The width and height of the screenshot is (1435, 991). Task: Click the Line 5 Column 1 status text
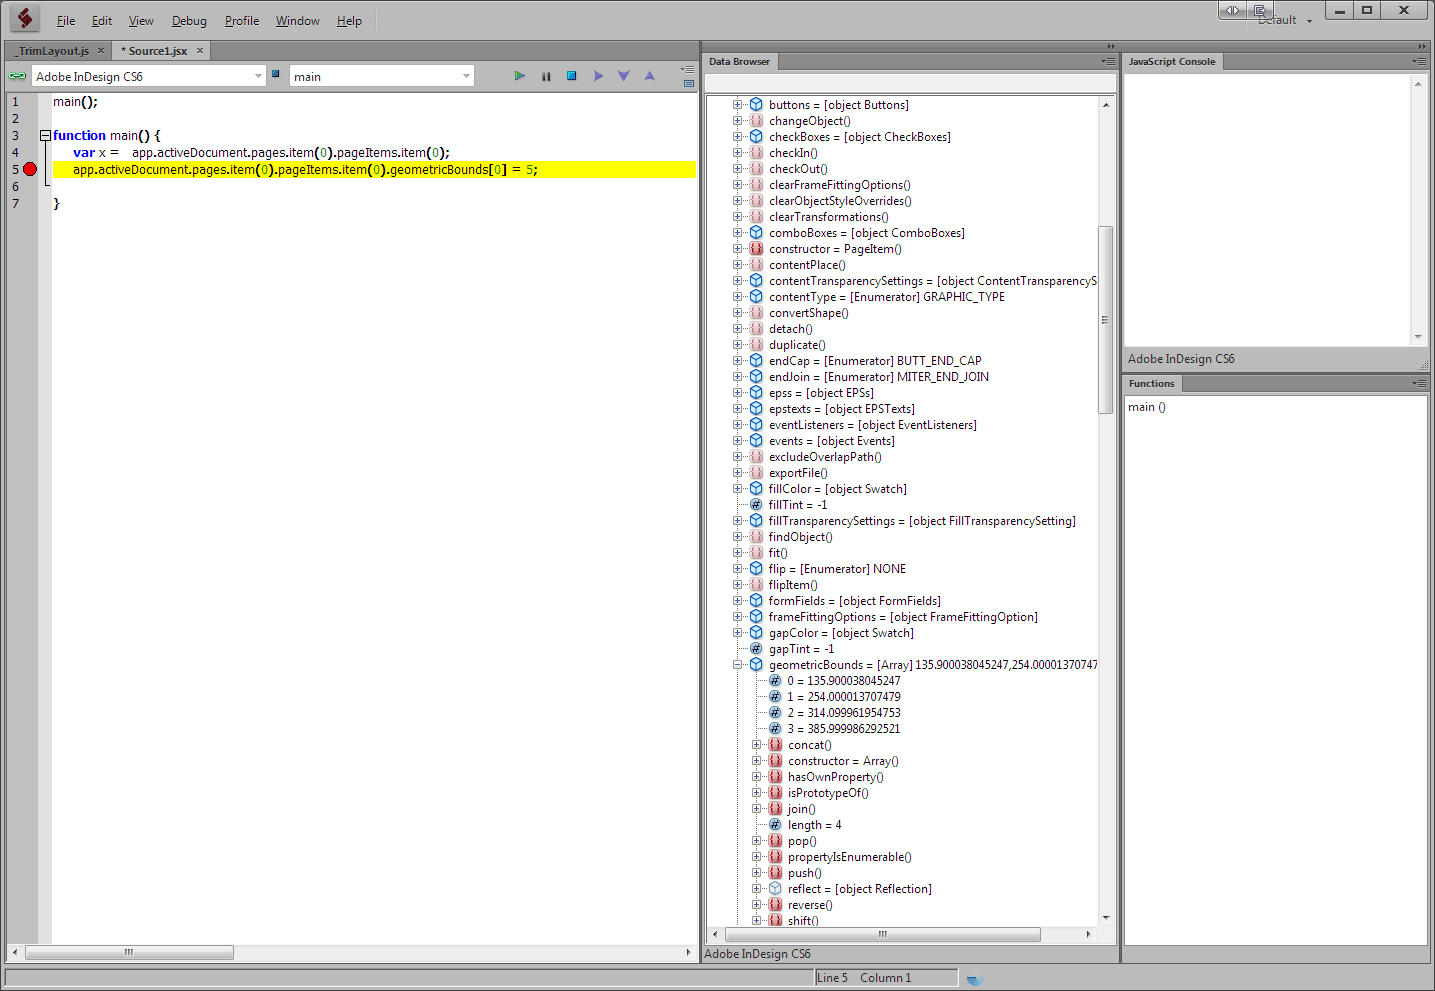click(864, 978)
